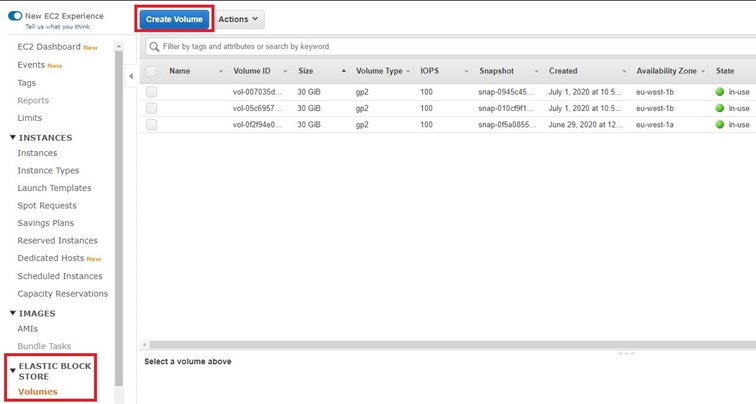Select Volumes under Elastic Block Store
This screenshot has height=404, width=756.
[38, 391]
